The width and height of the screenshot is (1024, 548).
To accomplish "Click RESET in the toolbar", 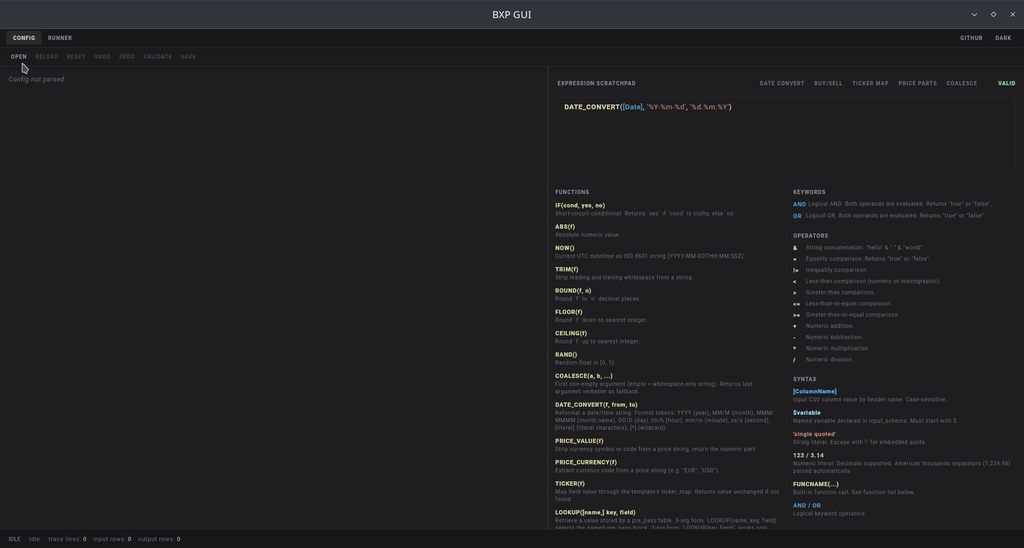I will pos(76,57).
